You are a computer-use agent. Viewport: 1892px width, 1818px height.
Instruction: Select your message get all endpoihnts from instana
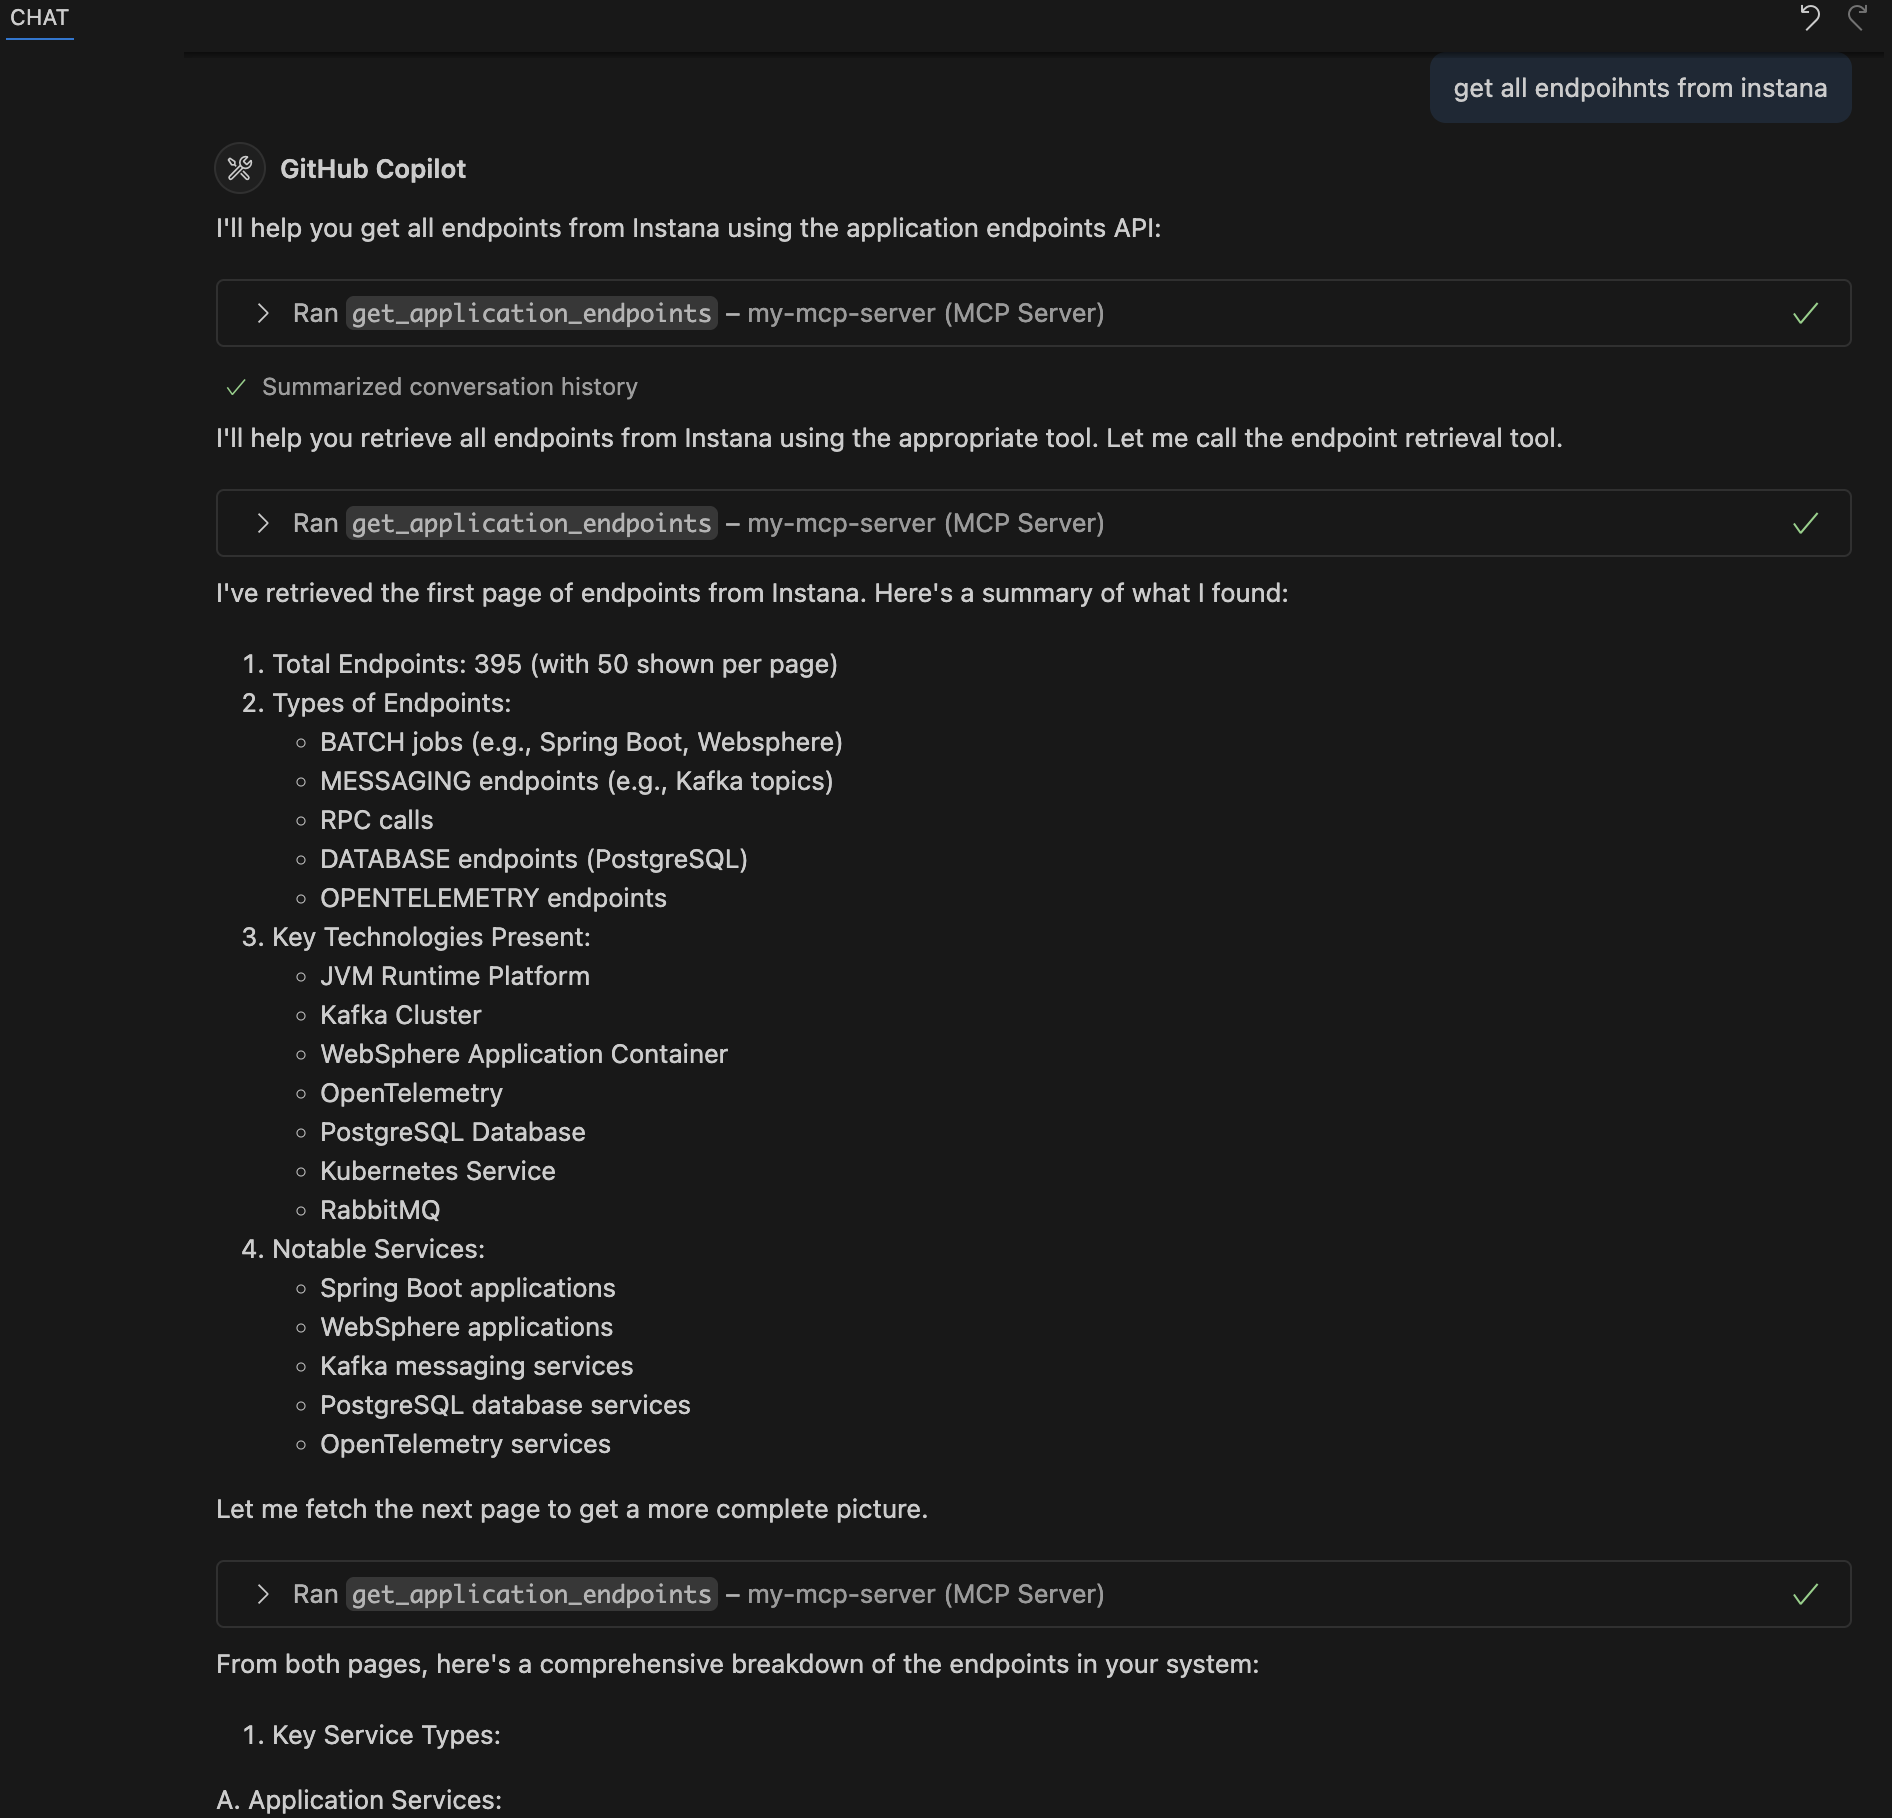pyautogui.click(x=1638, y=89)
